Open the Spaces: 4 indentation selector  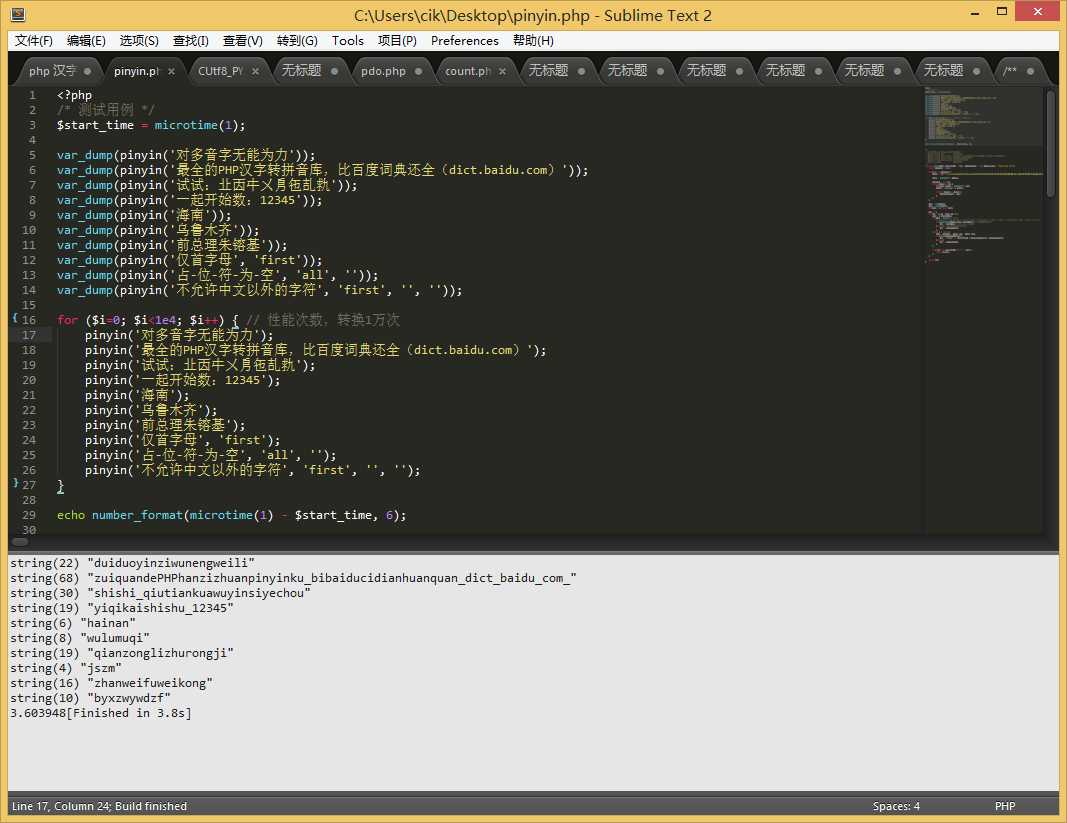(x=896, y=806)
